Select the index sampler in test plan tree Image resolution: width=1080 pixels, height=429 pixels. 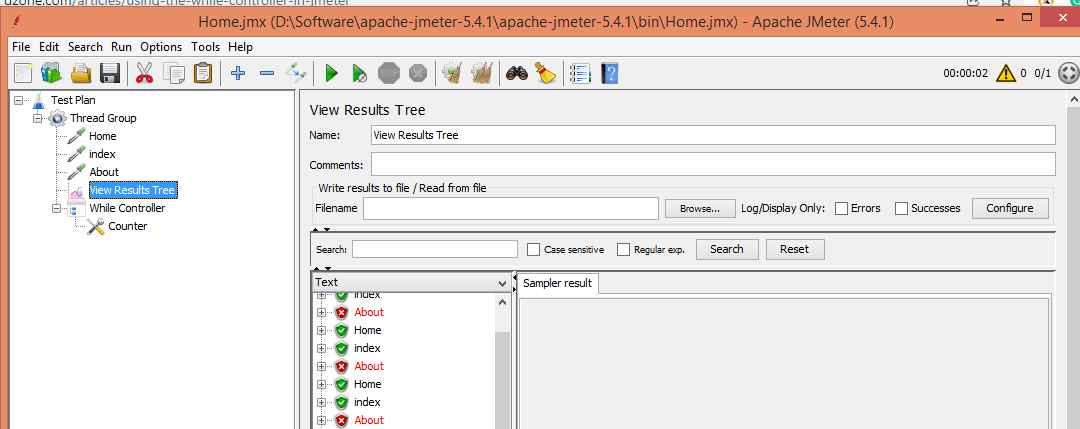click(102, 154)
